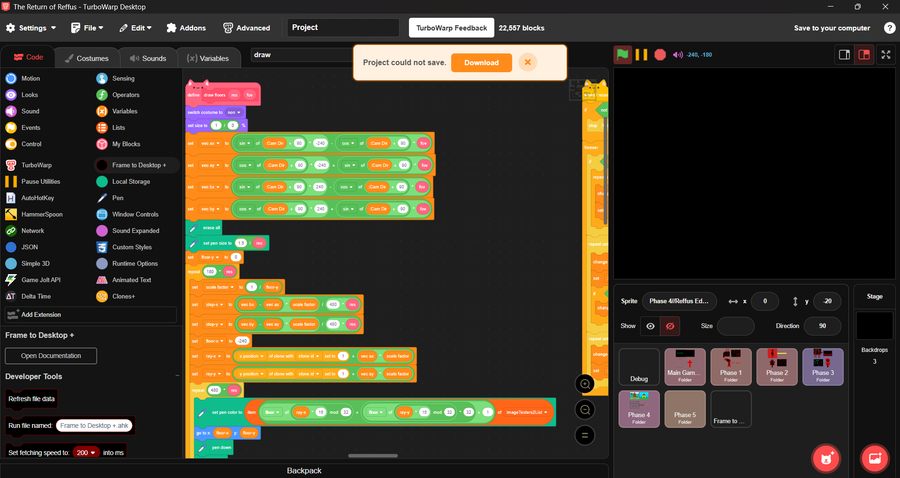The width and height of the screenshot is (900, 478).
Task: Click Save to your computer
Action: [x=832, y=28]
